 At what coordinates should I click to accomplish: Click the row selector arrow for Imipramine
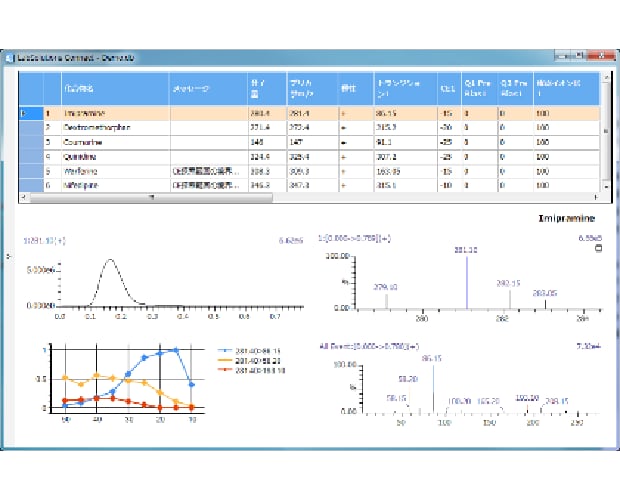[x=31, y=113]
